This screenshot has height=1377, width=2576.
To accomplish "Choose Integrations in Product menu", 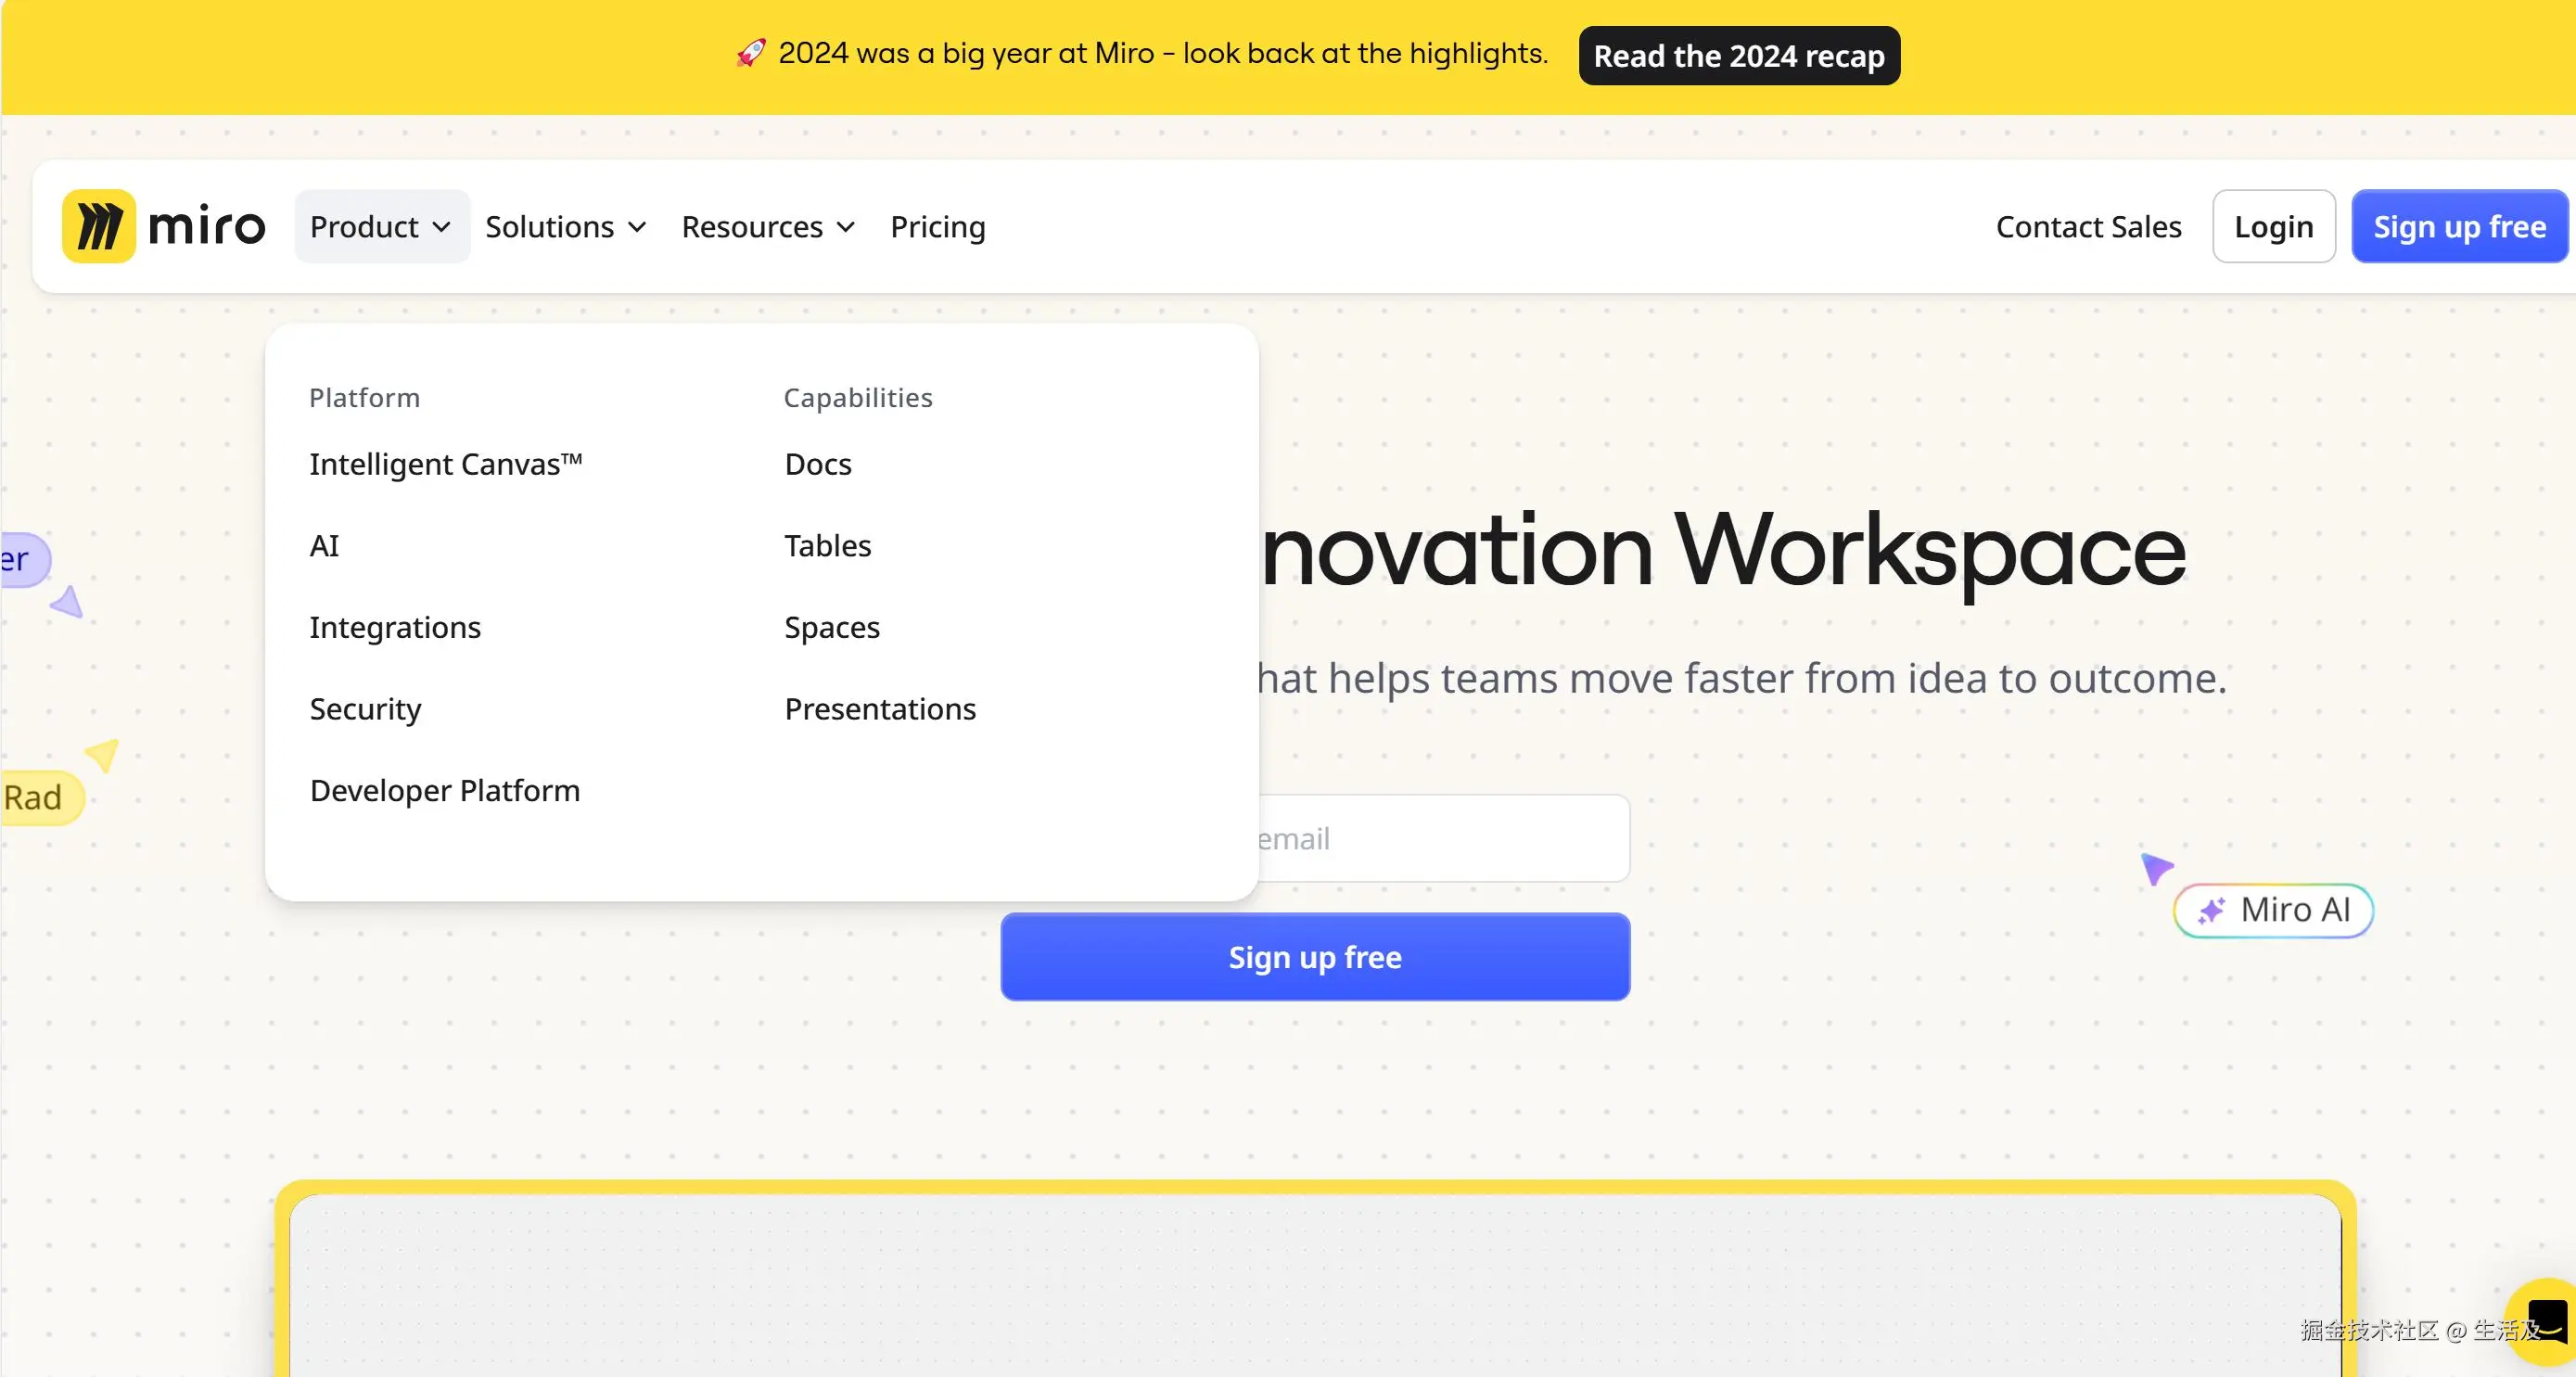I will tap(395, 627).
